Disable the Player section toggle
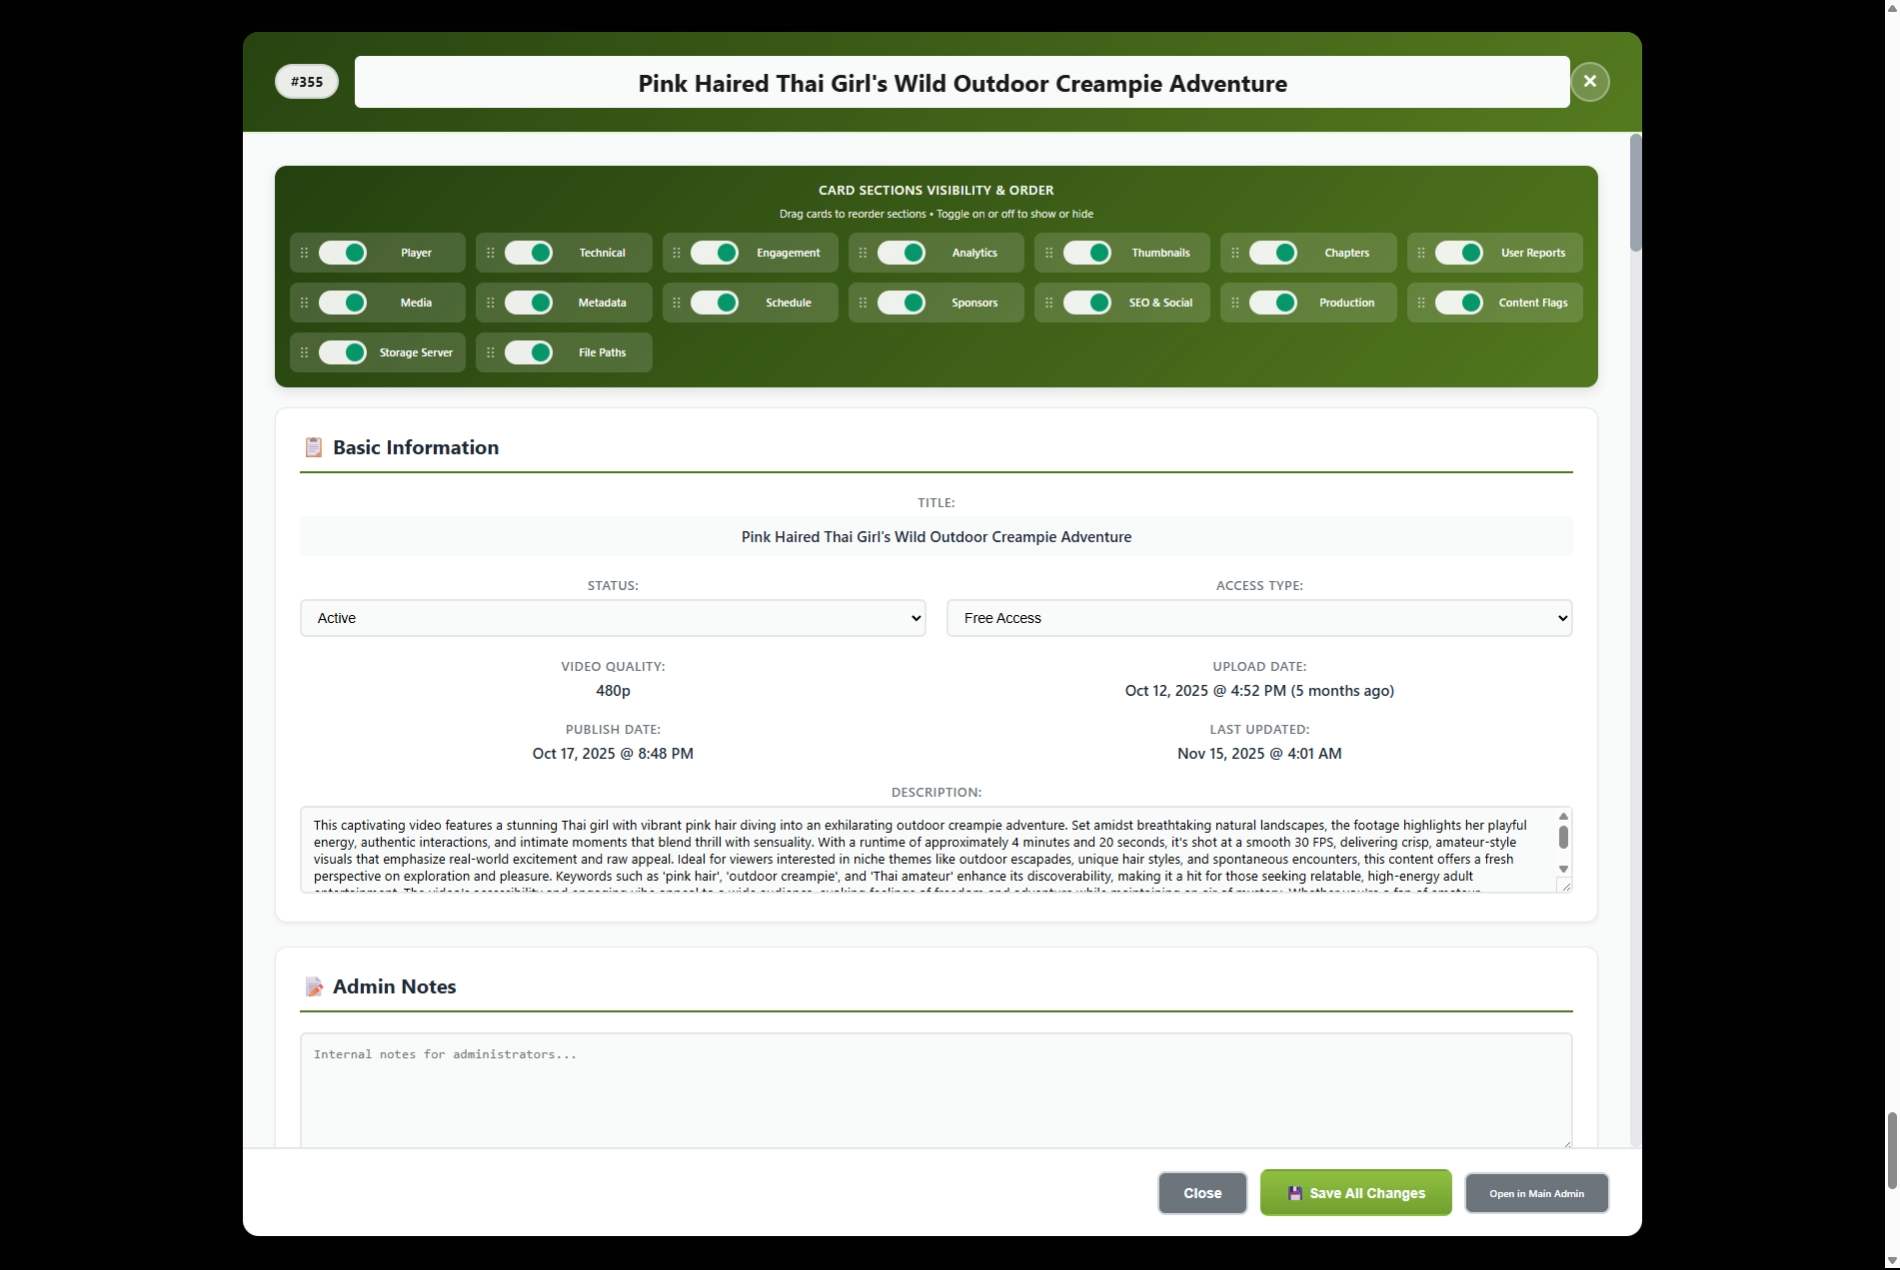 point(343,252)
